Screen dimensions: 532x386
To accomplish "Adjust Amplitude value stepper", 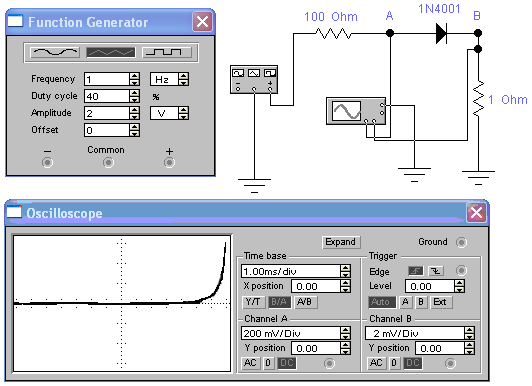I will click(134, 113).
